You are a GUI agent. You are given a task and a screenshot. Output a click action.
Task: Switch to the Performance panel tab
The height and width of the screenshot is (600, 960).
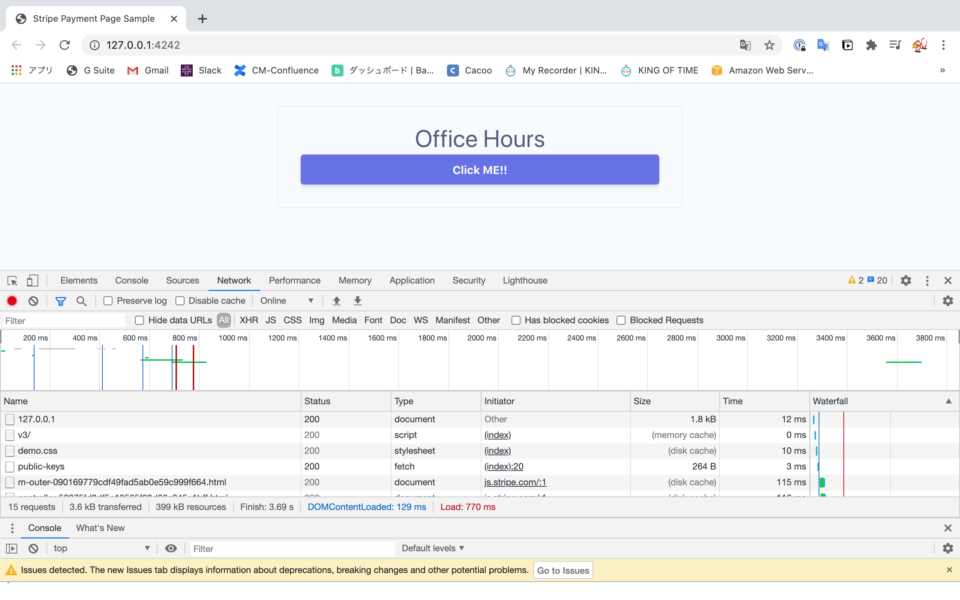[x=295, y=281]
